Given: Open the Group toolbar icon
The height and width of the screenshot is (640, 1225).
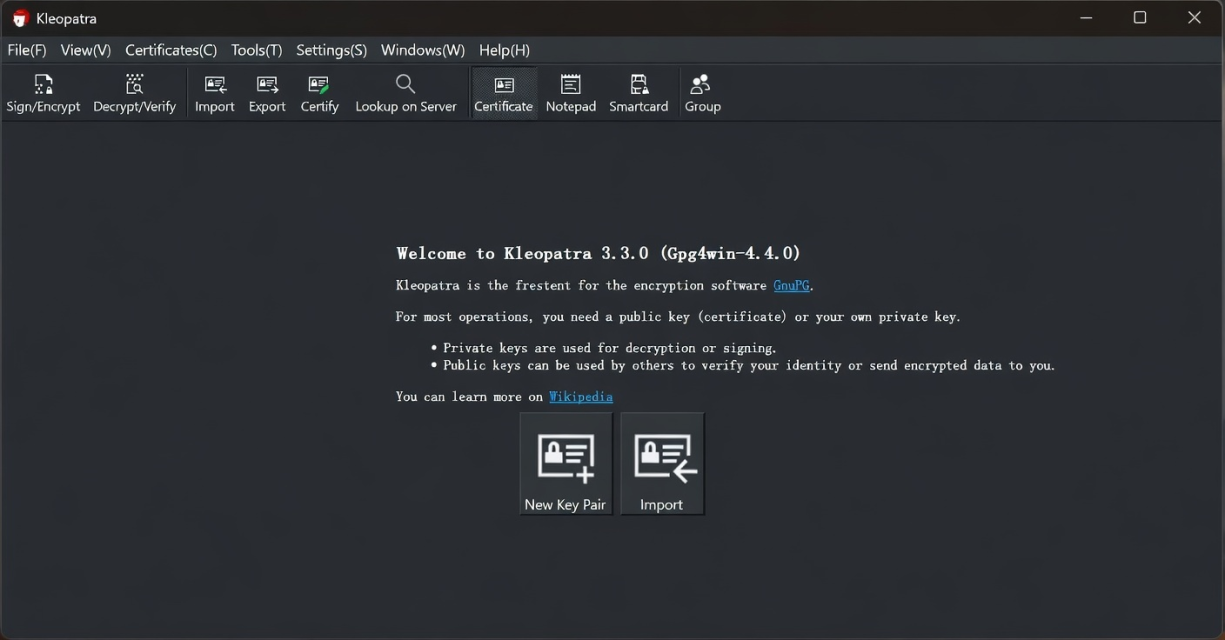Looking at the screenshot, I should pyautogui.click(x=702, y=94).
